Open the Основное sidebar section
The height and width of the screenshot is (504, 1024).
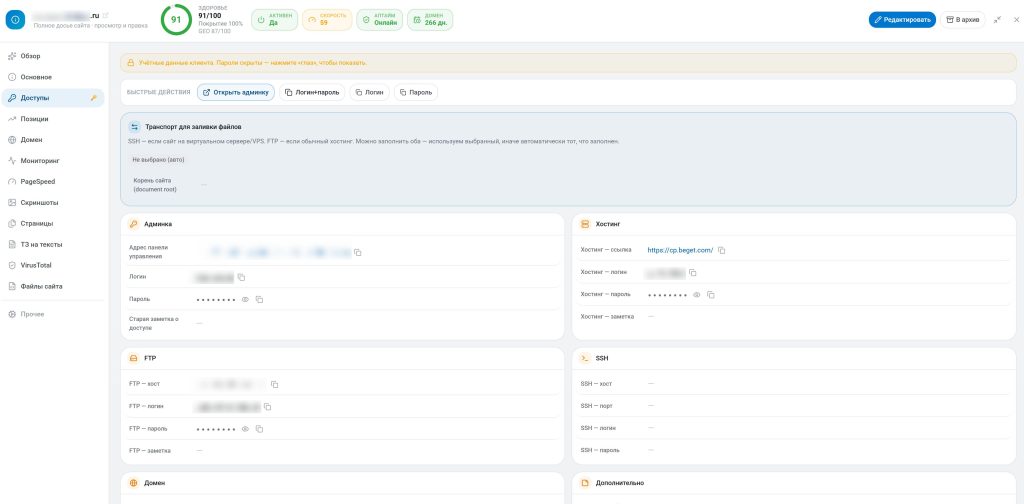(53, 77)
